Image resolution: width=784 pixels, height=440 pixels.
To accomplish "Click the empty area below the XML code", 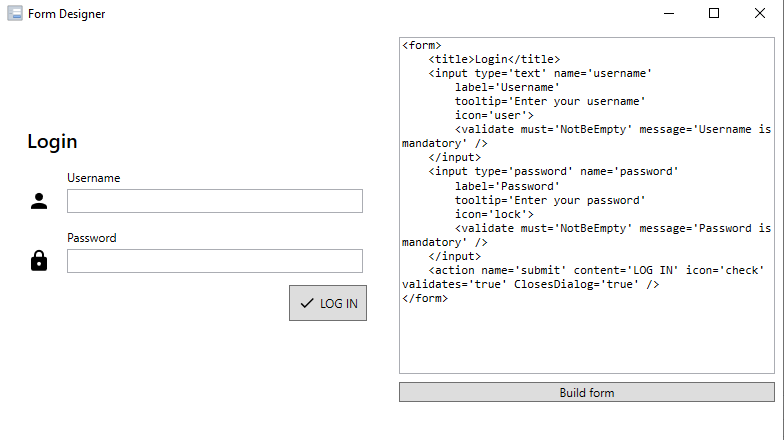I will 586,339.
